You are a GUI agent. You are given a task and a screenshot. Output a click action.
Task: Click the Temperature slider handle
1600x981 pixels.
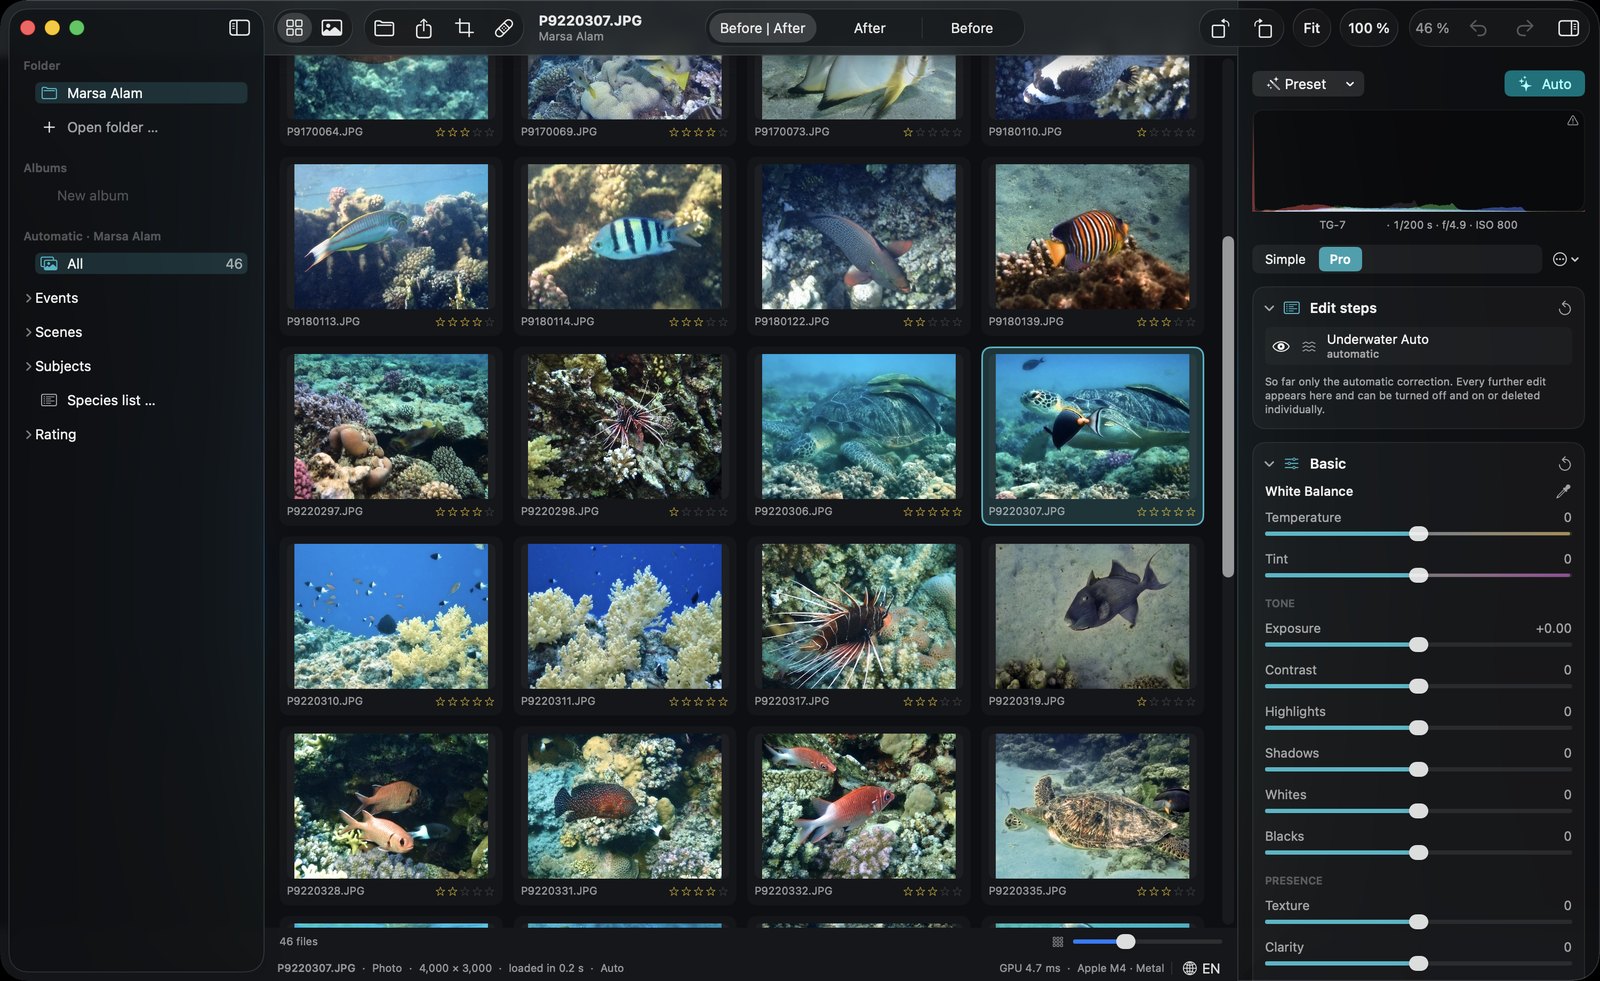(1418, 534)
